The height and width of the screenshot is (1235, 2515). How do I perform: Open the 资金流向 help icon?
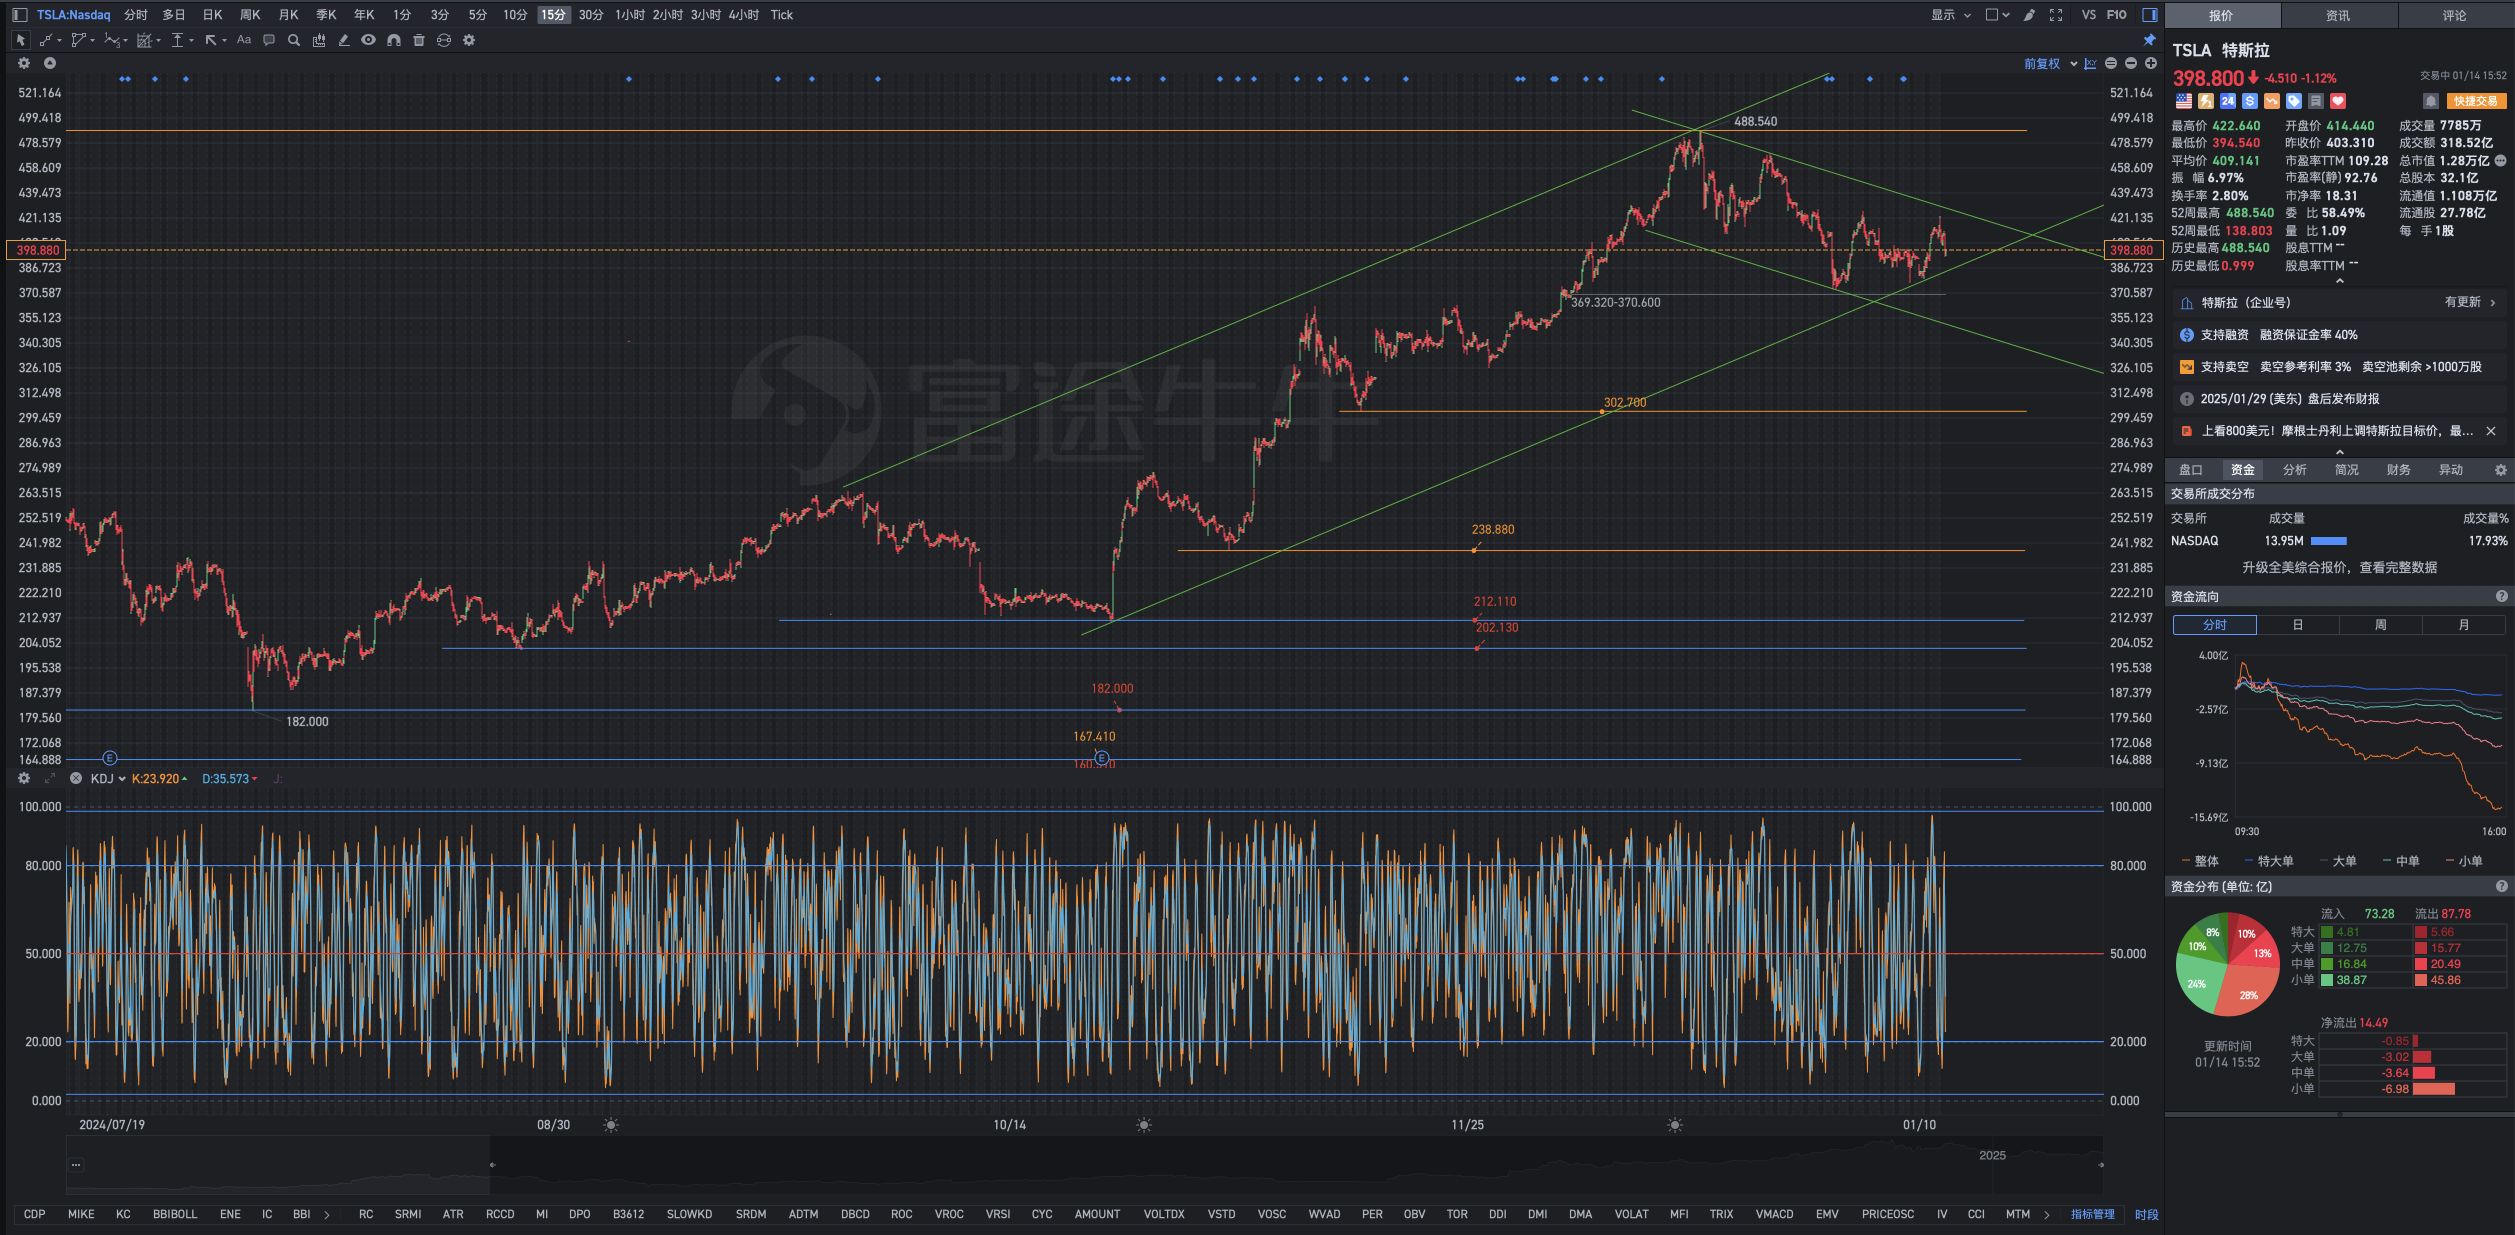click(x=2502, y=596)
